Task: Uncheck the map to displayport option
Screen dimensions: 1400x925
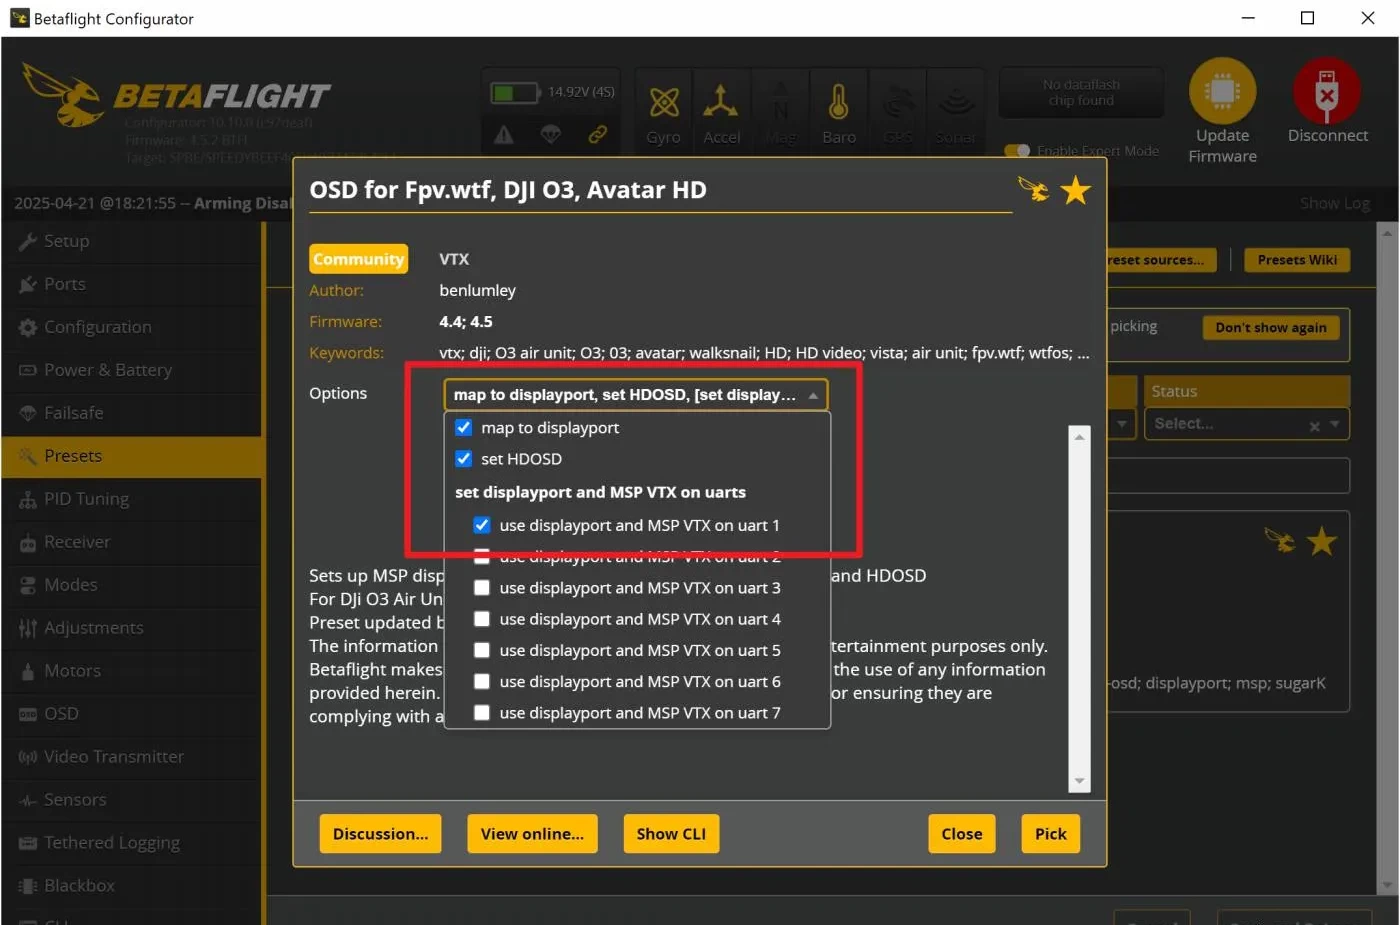Action: (x=463, y=428)
